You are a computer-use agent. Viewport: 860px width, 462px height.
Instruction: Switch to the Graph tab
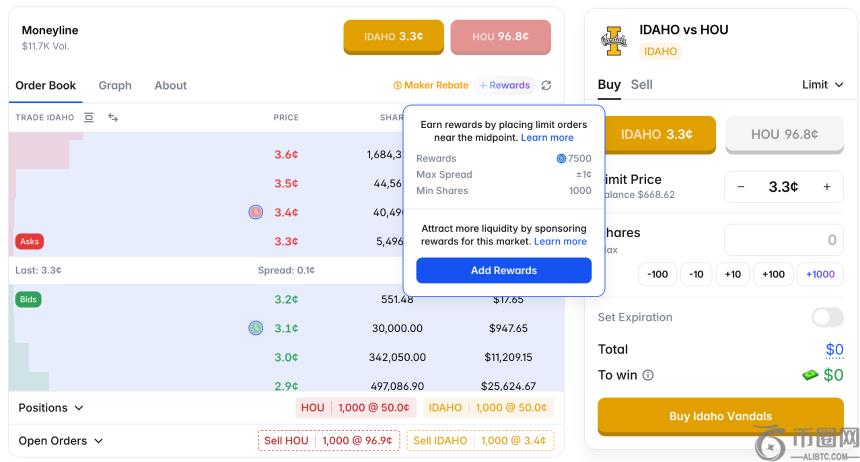point(115,86)
